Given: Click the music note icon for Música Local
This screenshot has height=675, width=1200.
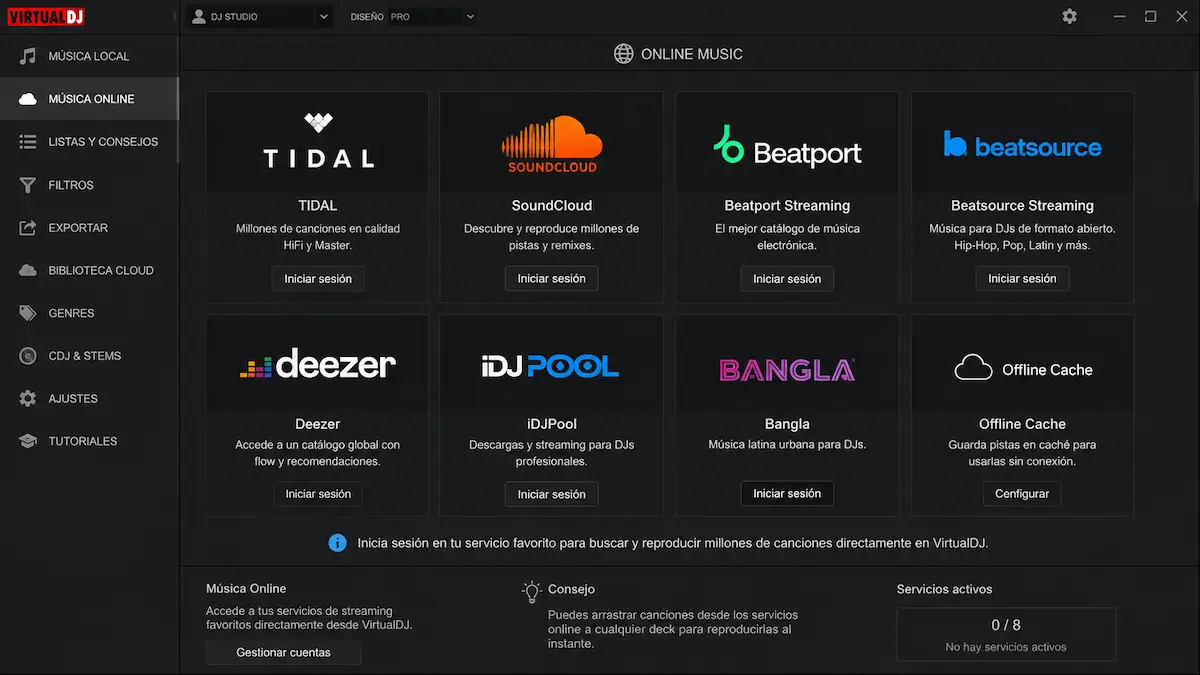Looking at the screenshot, I should click(x=28, y=56).
